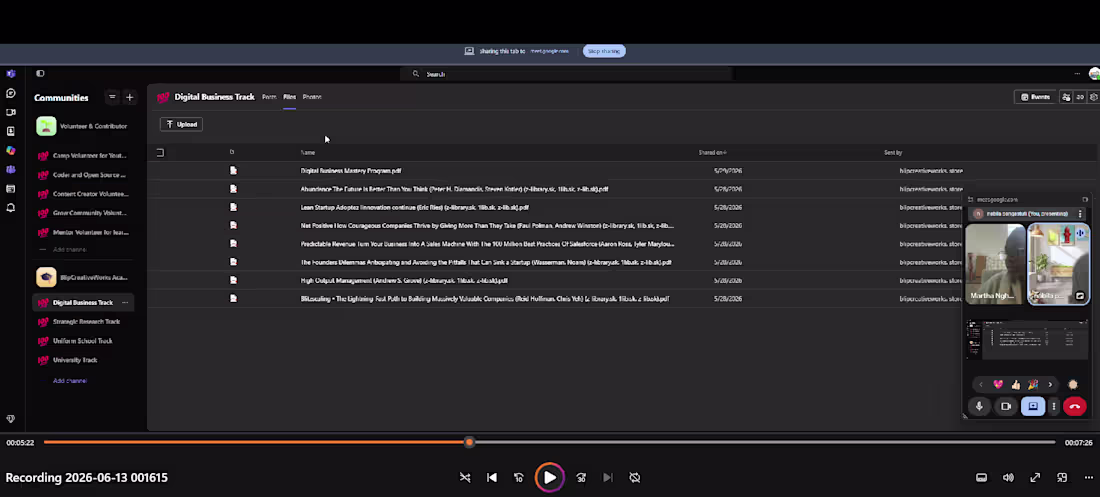This screenshot has width=1100, height=497.
Task: Open Digital Business Mastery Program.pdf
Action: [351, 171]
